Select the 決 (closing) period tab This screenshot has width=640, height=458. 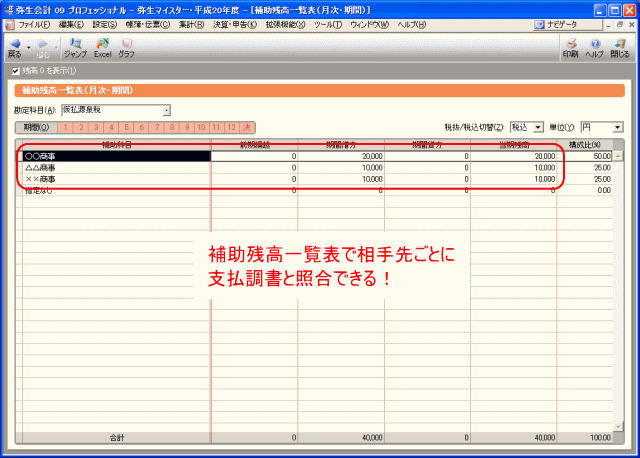247,127
